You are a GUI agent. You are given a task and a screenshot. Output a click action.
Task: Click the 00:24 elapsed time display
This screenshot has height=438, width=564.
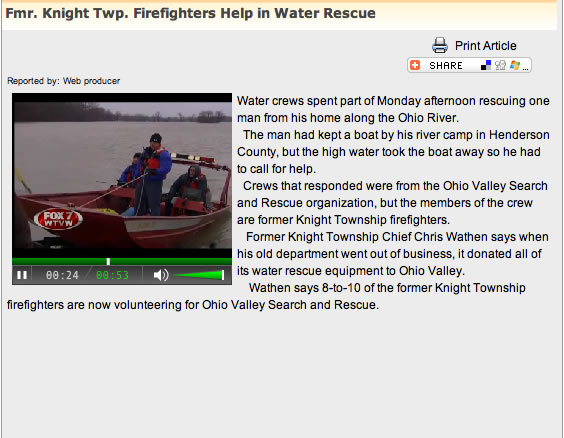[x=62, y=275]
